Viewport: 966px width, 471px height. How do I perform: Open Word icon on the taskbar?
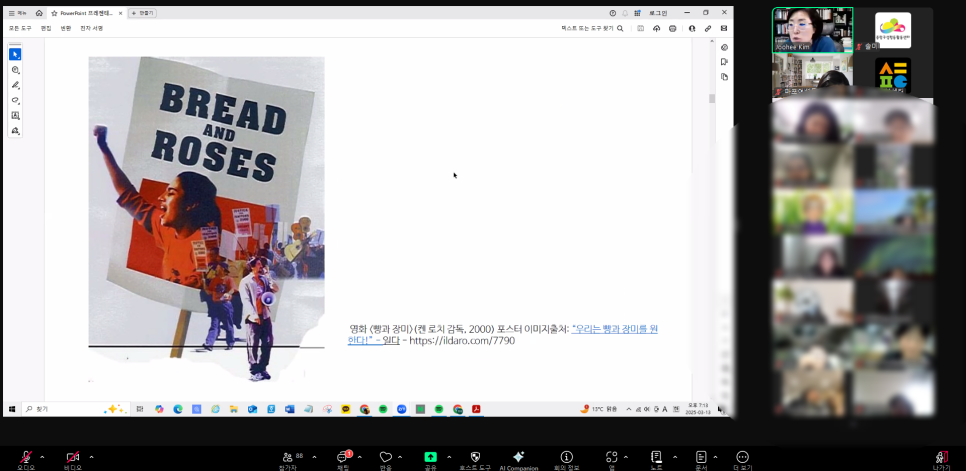point(290,409)
